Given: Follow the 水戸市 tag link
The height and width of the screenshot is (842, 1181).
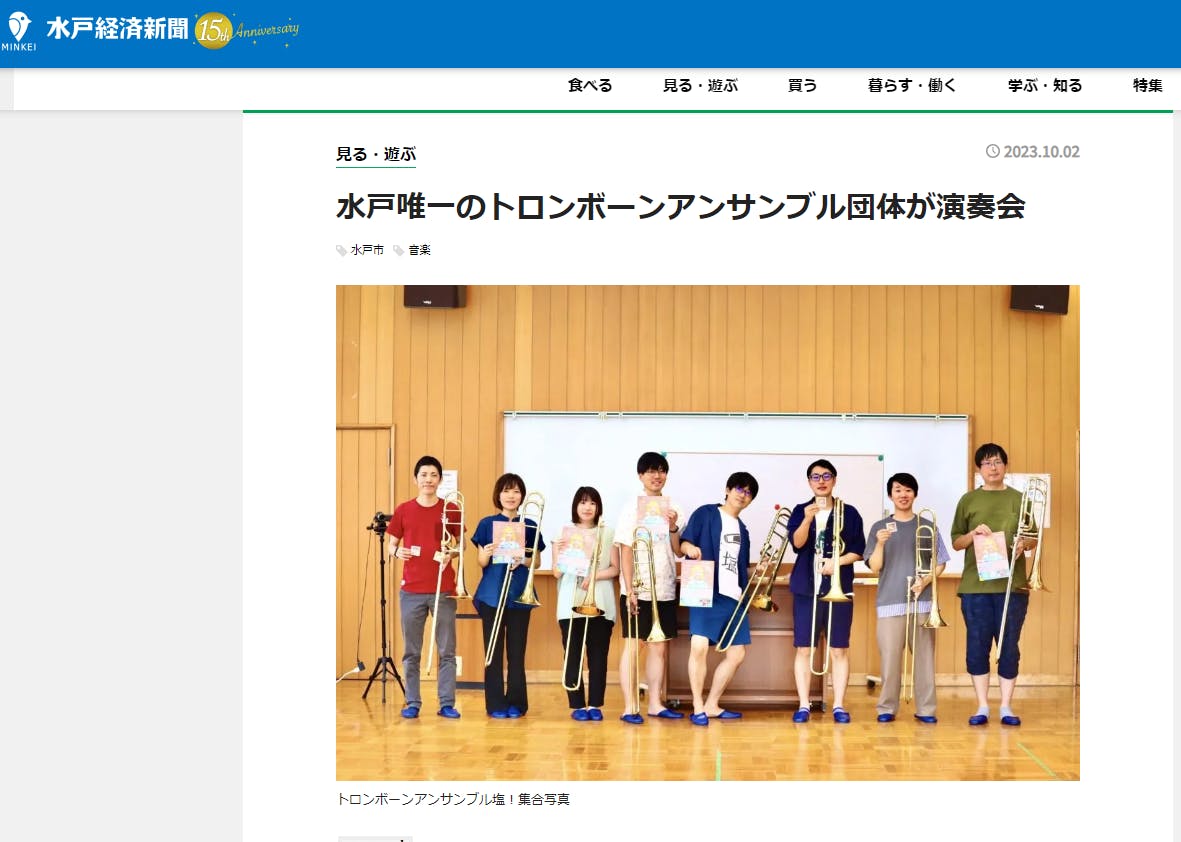Looking at the screenshot, I should (367, 250).
